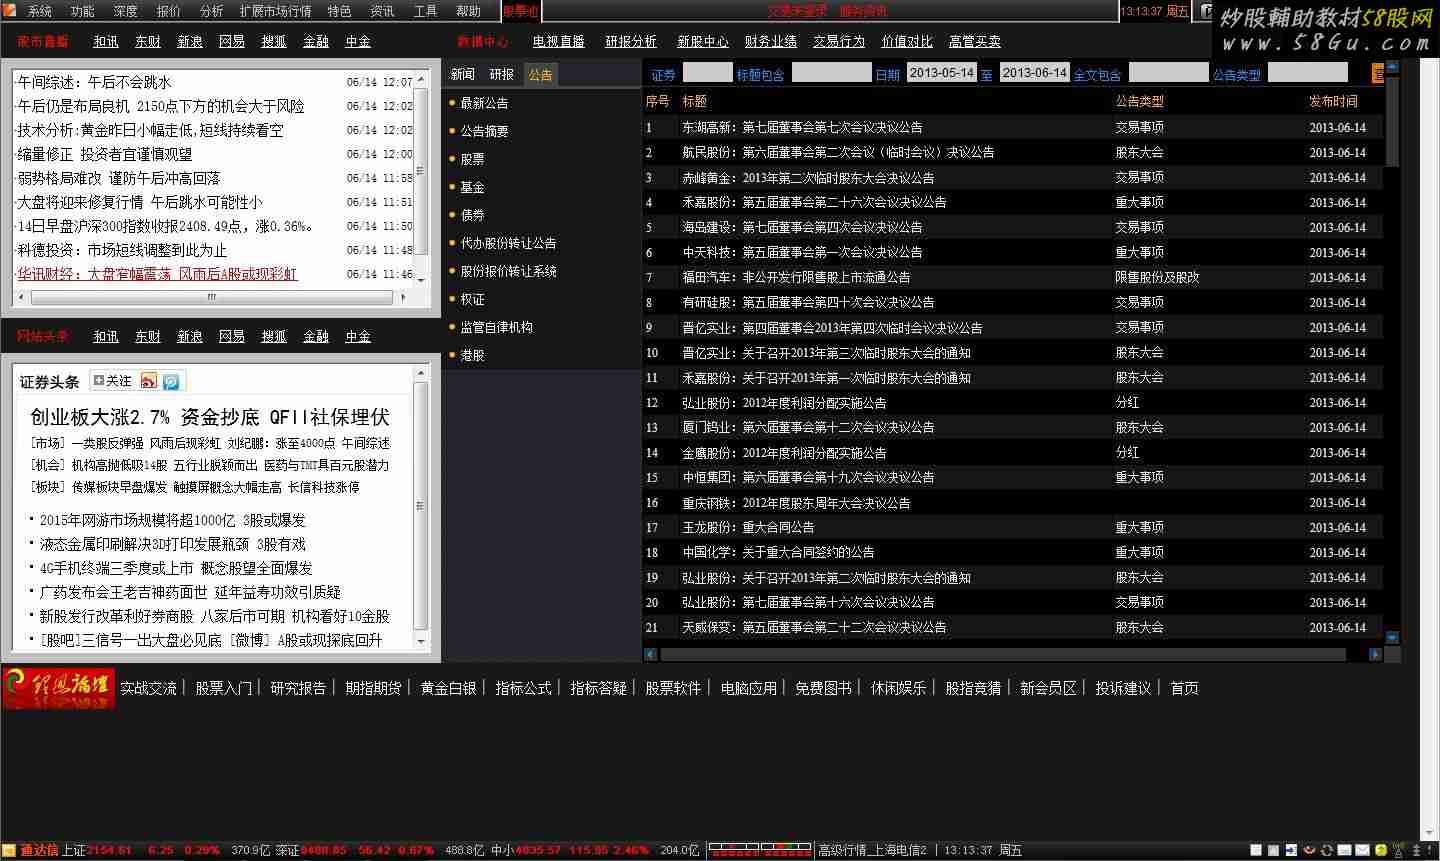Open the 分析 menu
The height and width of the screenshot is (861, 1440).
[212, 11]
